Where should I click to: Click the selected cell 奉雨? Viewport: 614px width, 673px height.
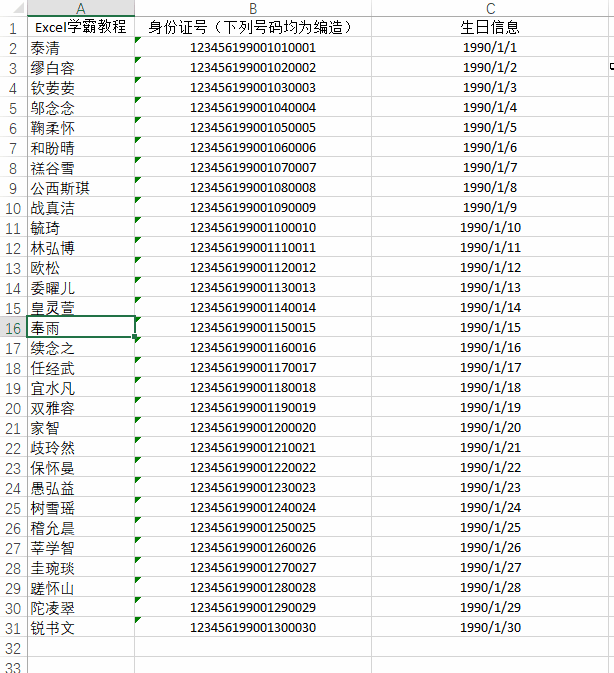(x=81, y=327)
